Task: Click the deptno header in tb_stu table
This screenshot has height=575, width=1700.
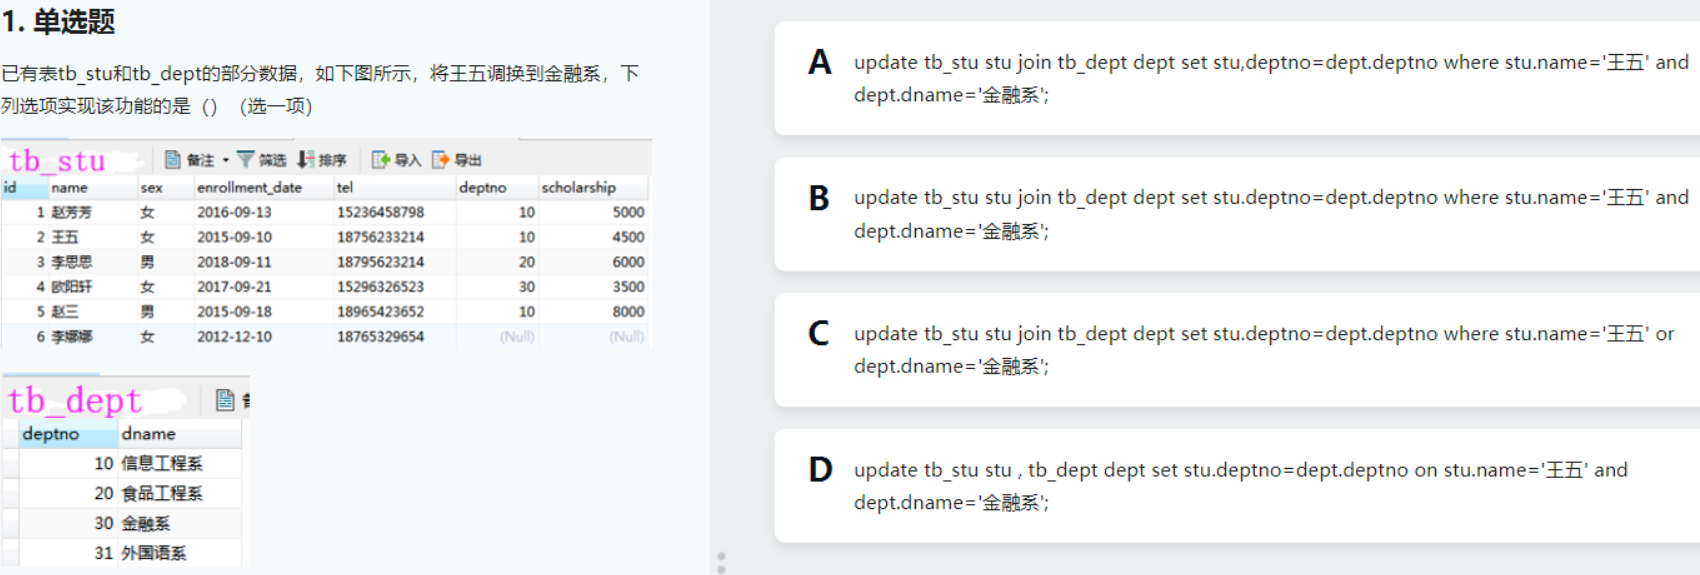Action: tap(482, 187)
